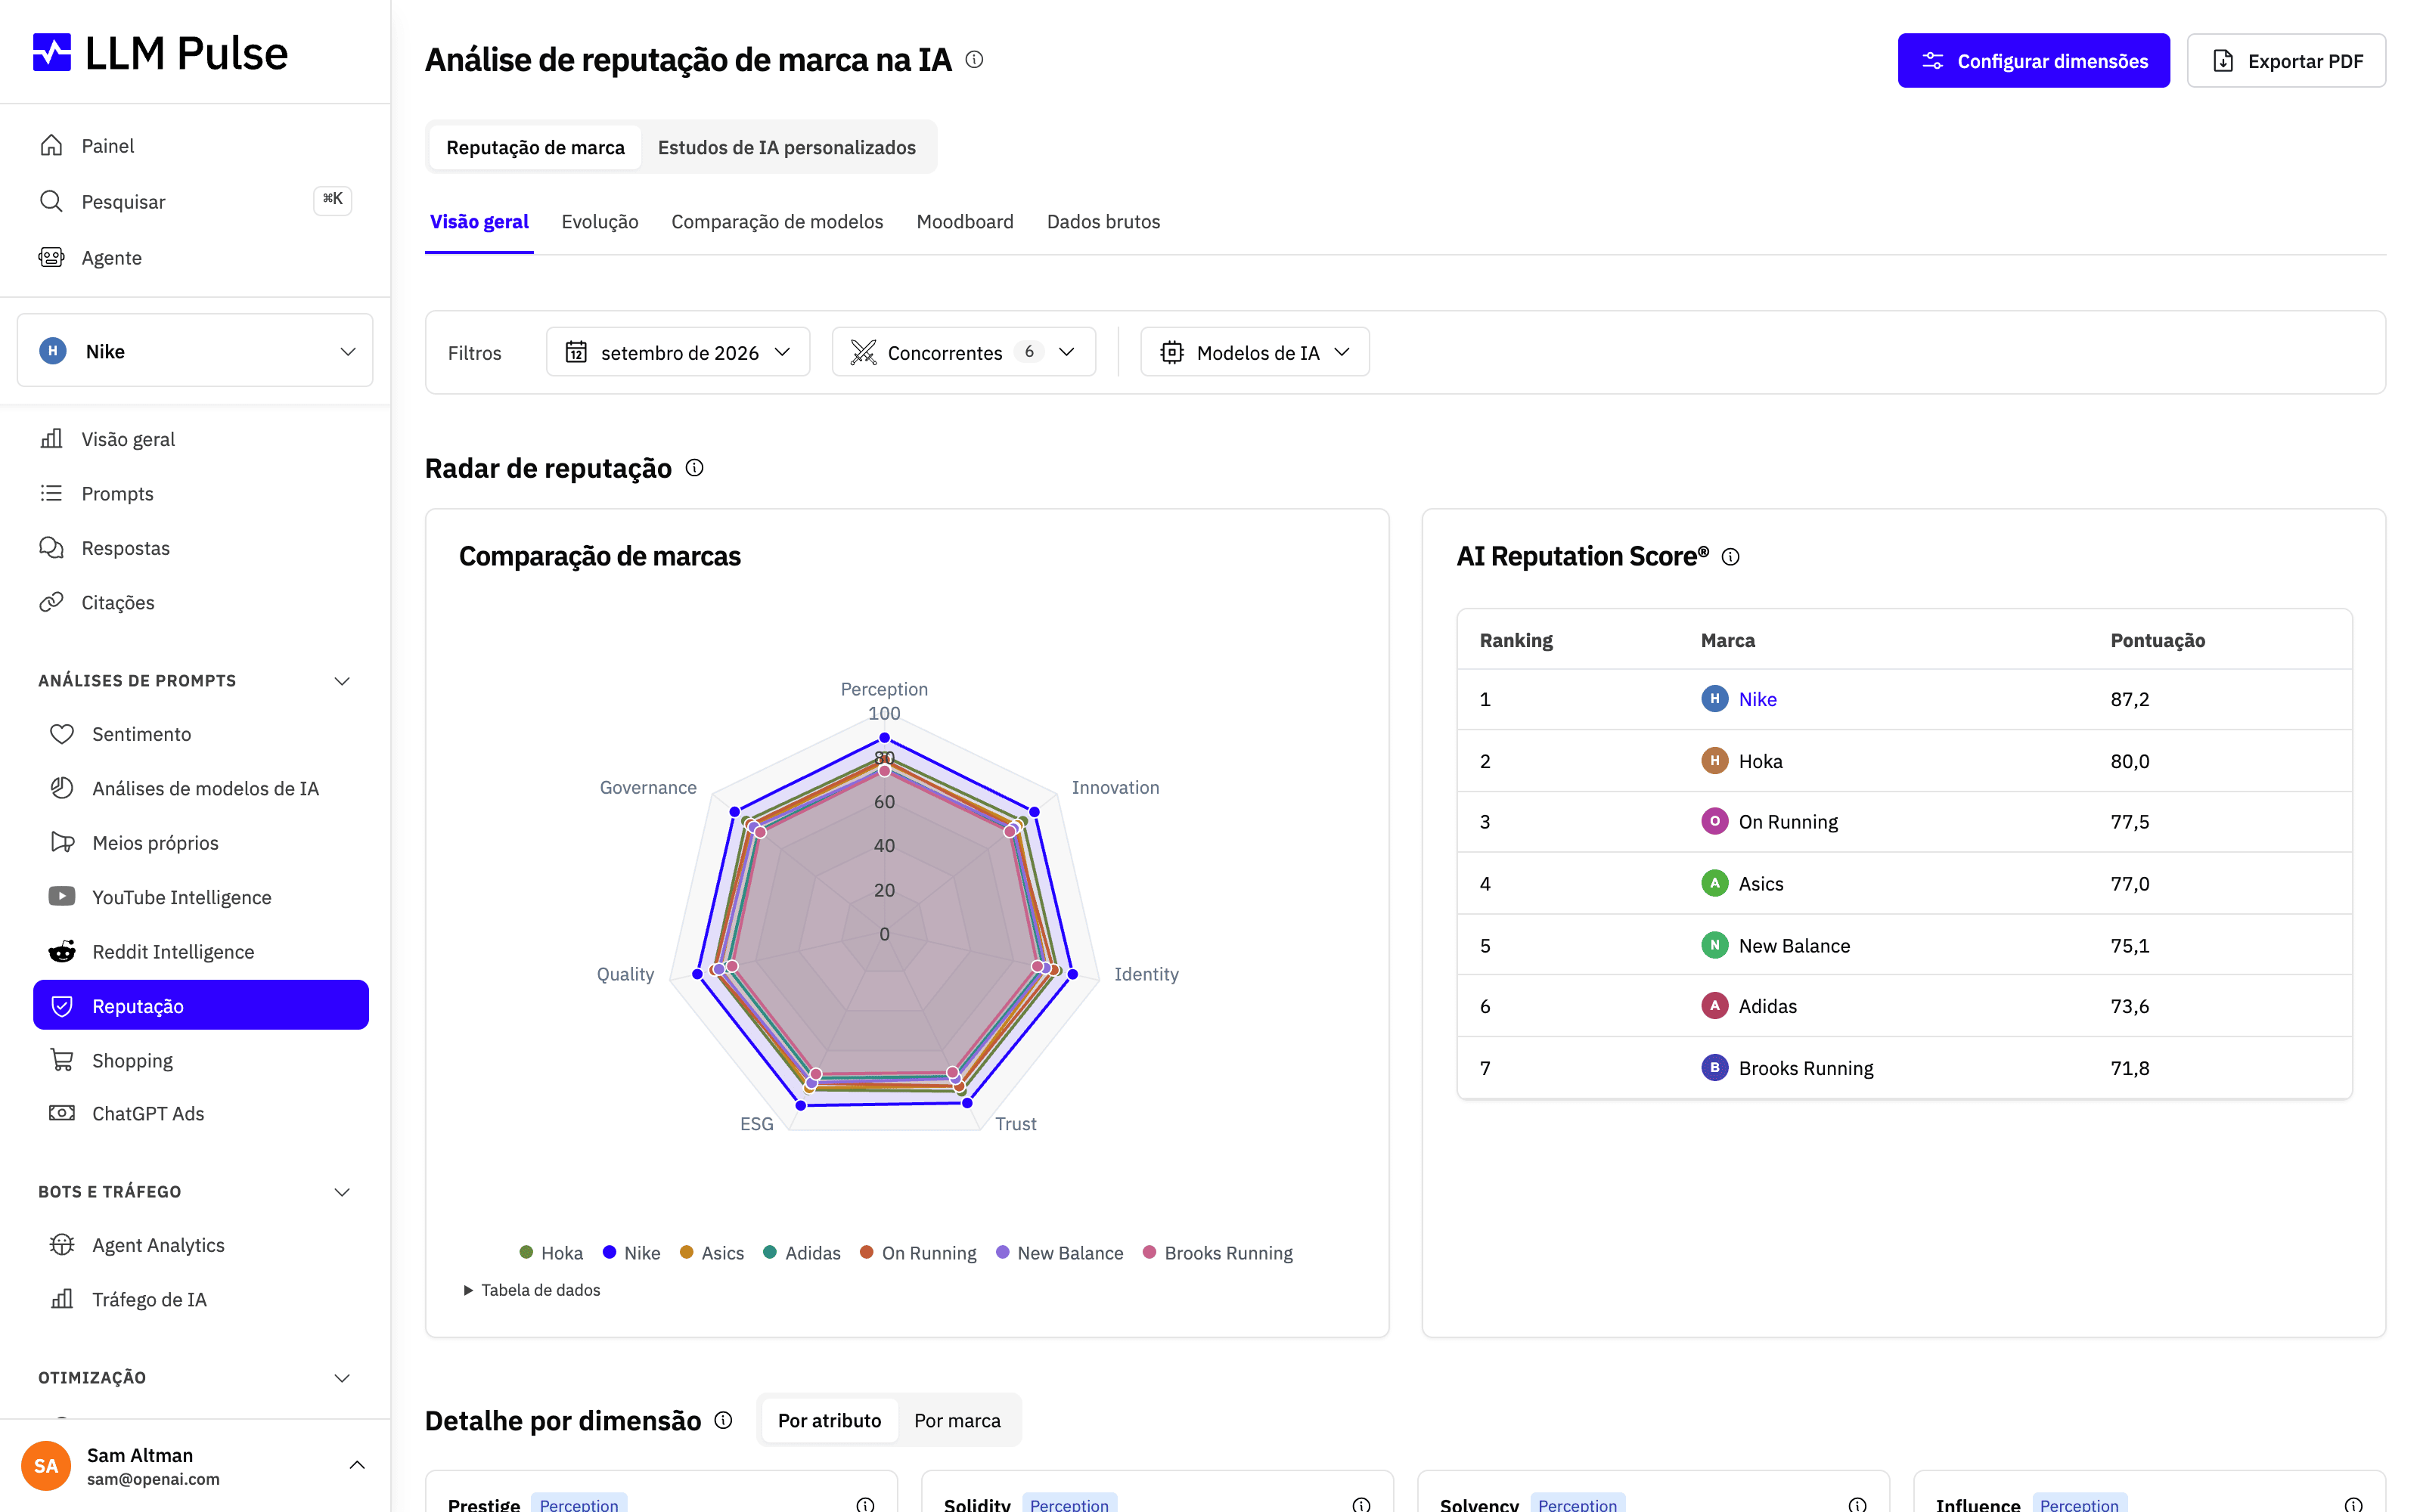This screenshot has height=1512, width=2420.
Task: Click the Exportar PDF button
Action: [2286, 60]
